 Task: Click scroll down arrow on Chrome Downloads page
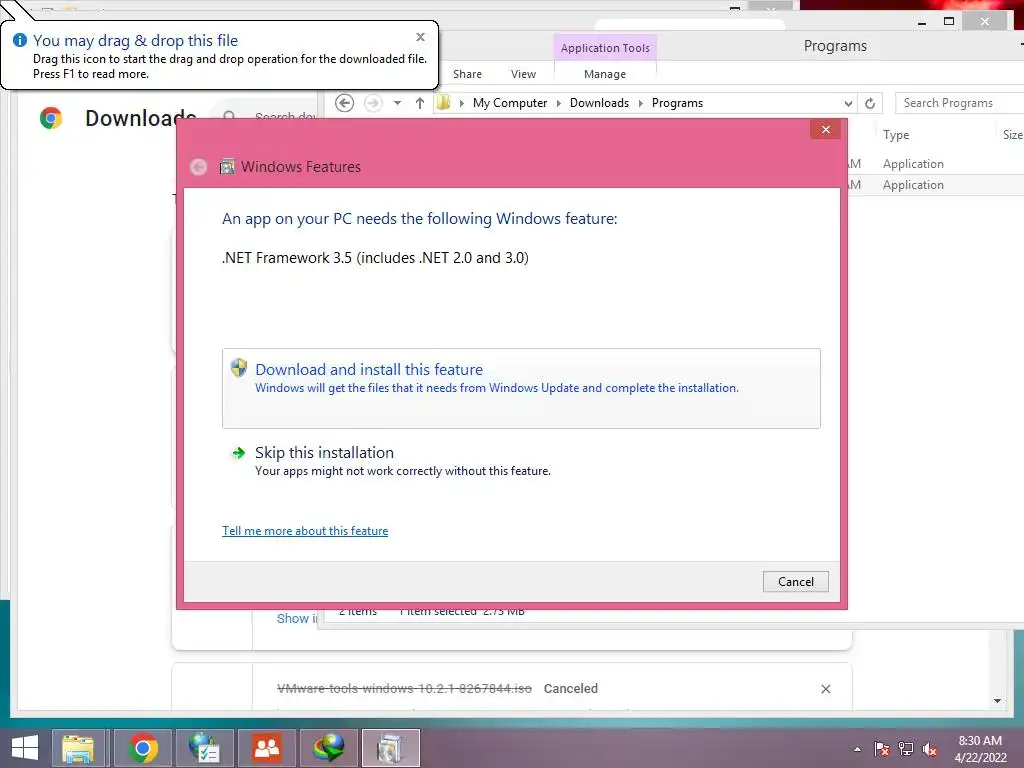pyautogui.click(x=997, y=701)
